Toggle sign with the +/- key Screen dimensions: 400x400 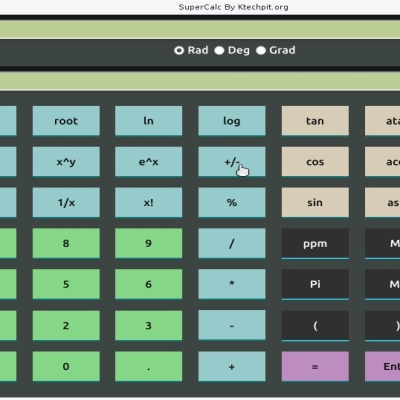coord(232,162)
